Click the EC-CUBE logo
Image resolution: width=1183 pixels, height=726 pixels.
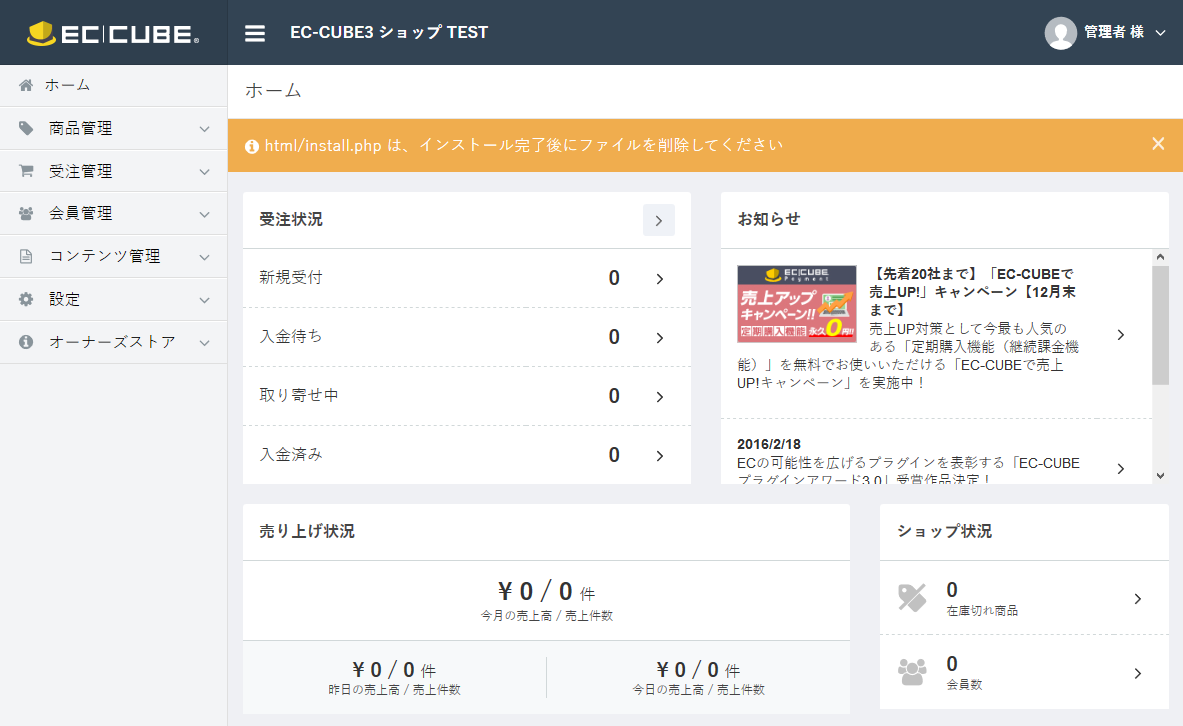113,32
